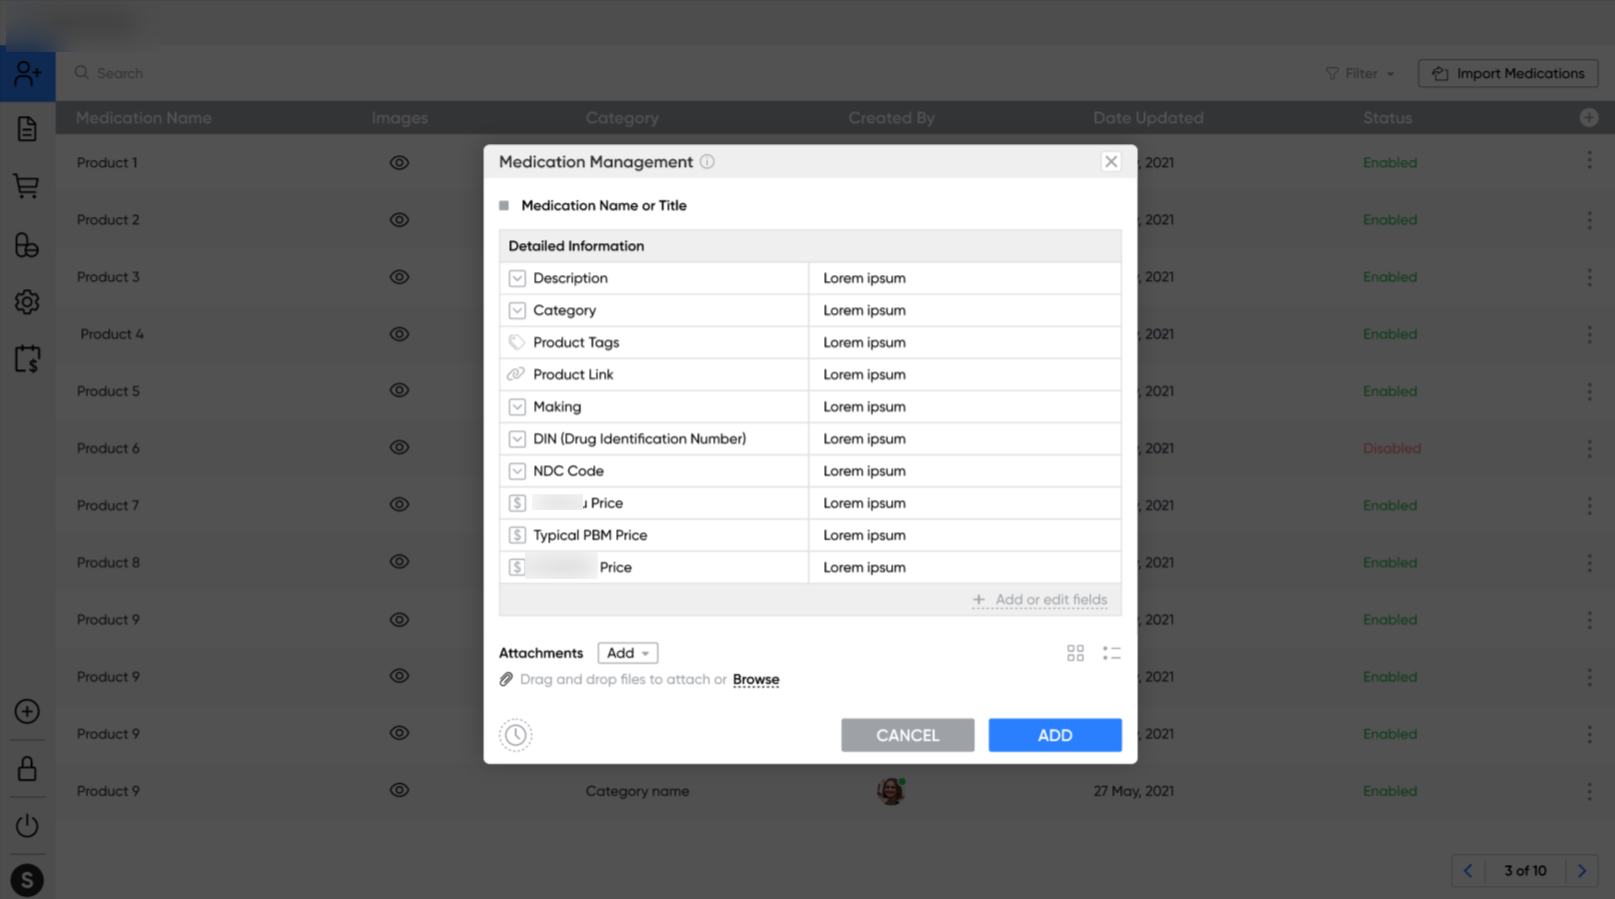This screenshot has width=1615, height=899.
Task: Expand the Making field dropdown icon
Action: [x=517, y=407]
